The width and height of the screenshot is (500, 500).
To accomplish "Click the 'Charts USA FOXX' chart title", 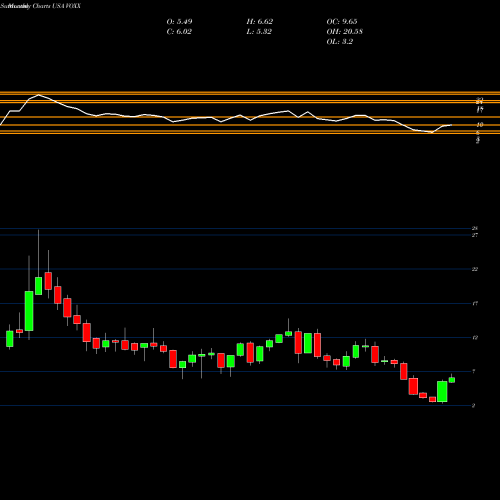I will [x=57, y=6].
